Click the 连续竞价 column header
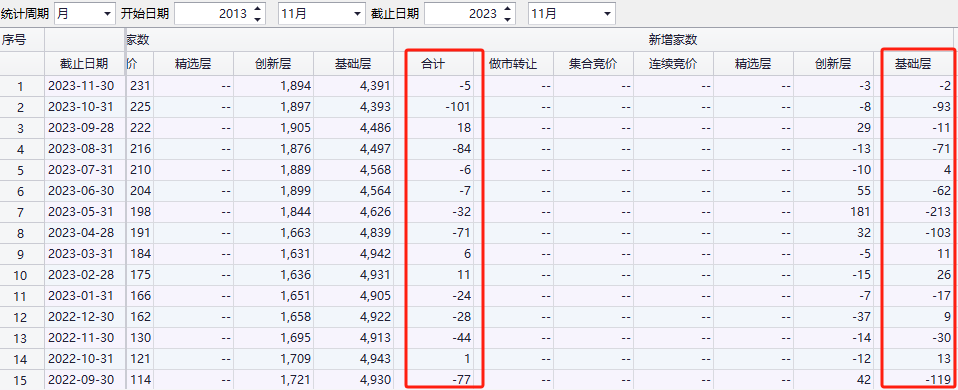 pos(673,63)
